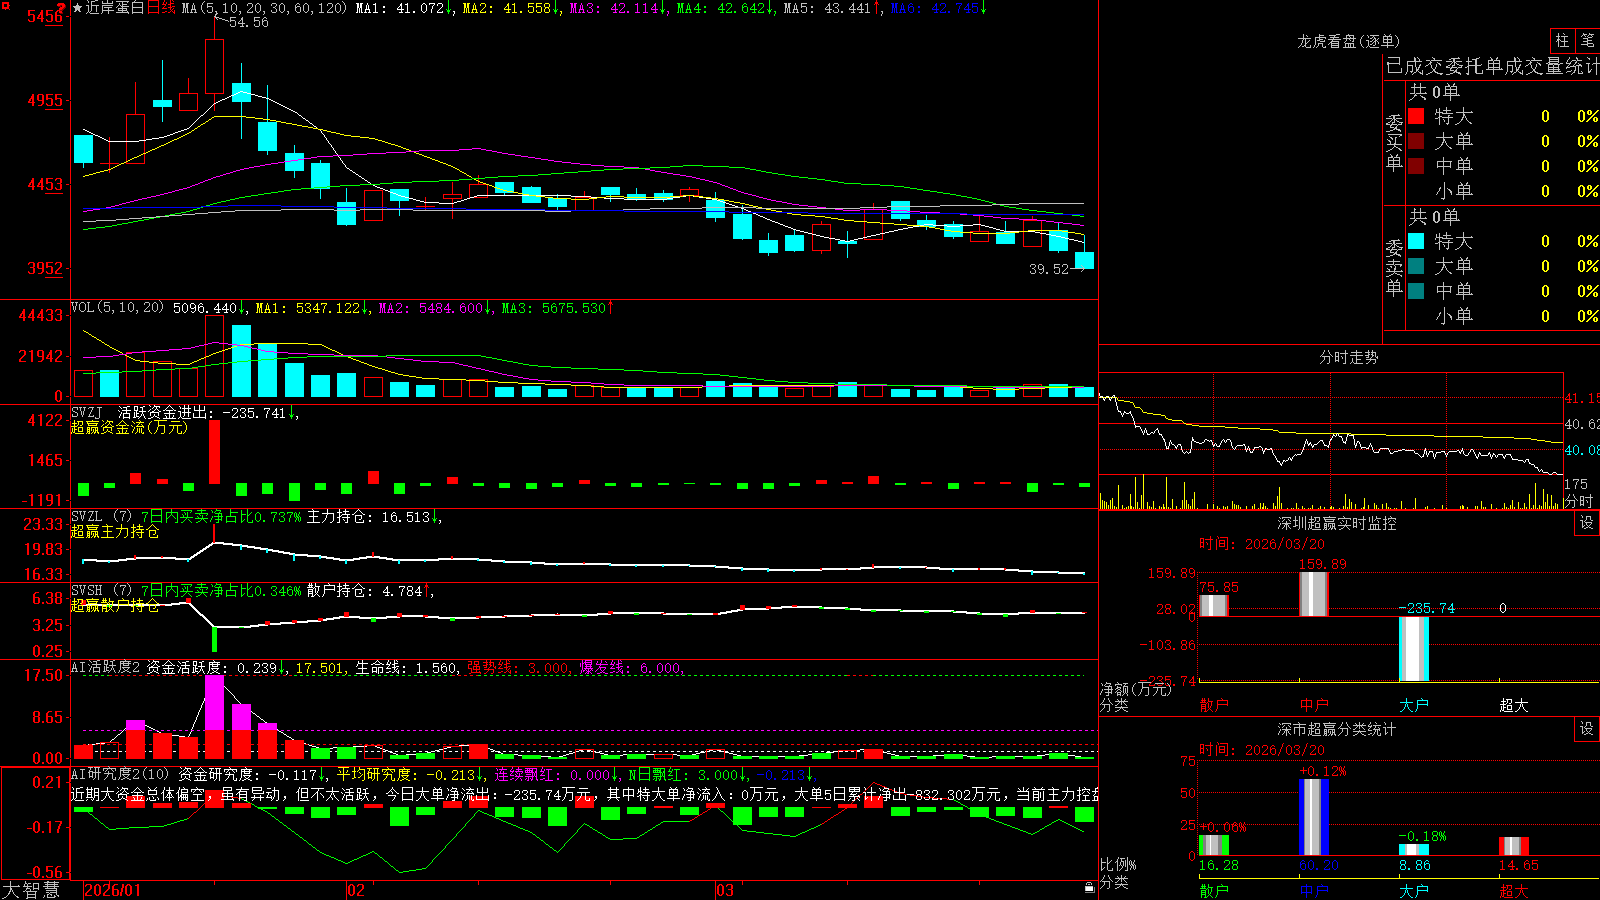Click the SVZJ indicator label
Image resolution: width=1600 pixels, height=900 pixels.
[x=86, y=412]
